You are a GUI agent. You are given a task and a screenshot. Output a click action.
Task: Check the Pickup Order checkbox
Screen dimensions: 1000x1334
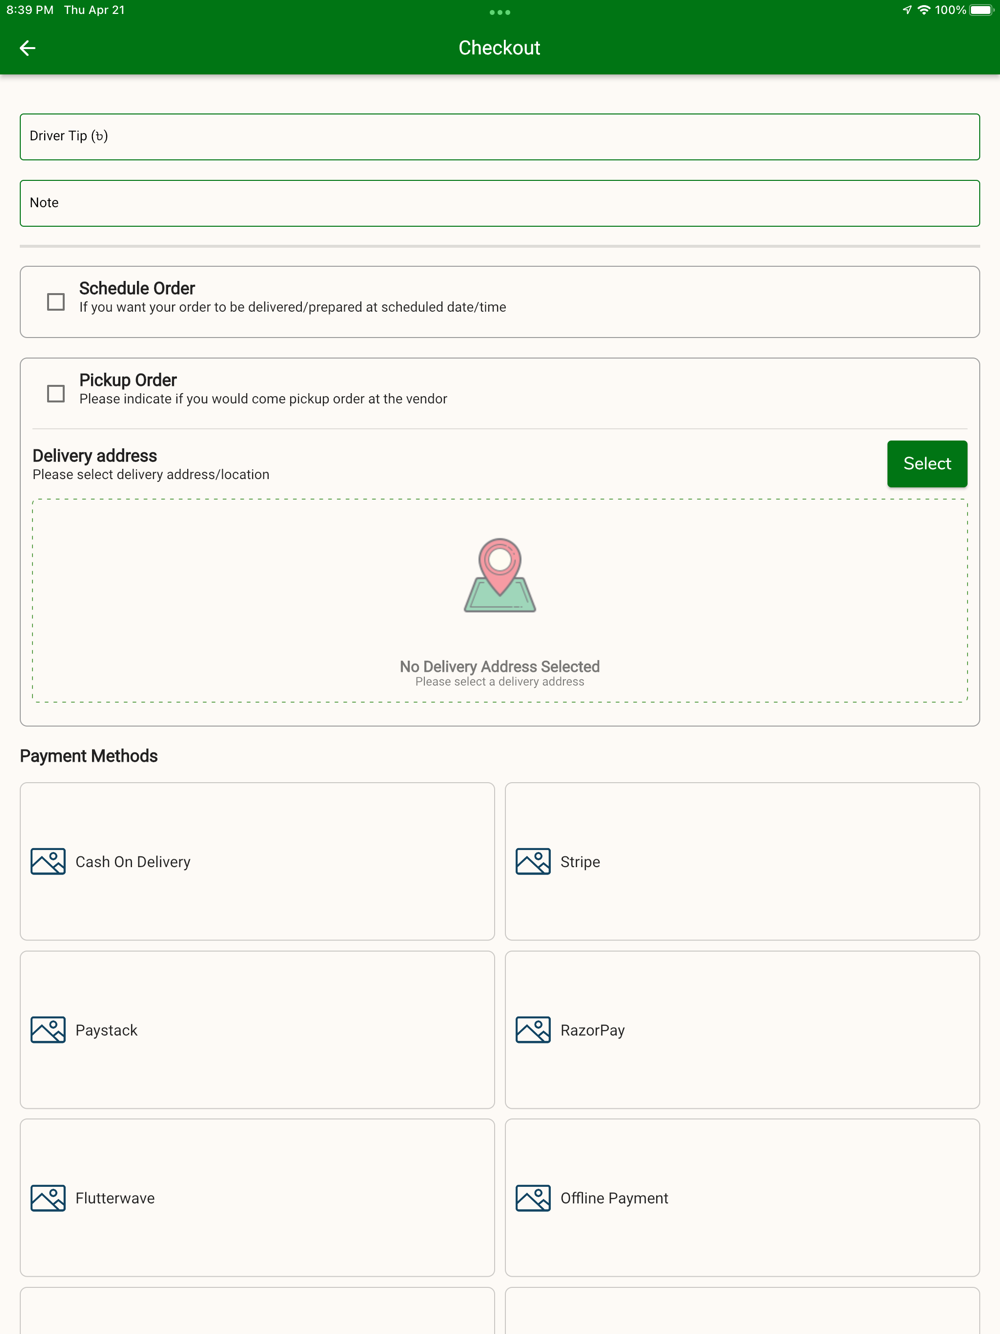pyautogui.click(x=56, y=393)
